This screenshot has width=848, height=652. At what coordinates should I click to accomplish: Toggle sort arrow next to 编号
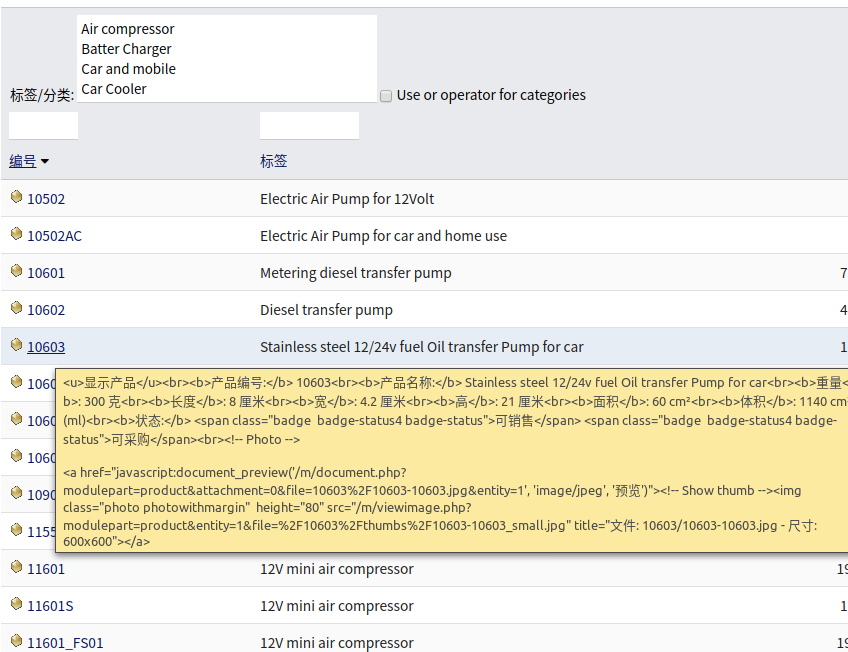tap(44, 161)
